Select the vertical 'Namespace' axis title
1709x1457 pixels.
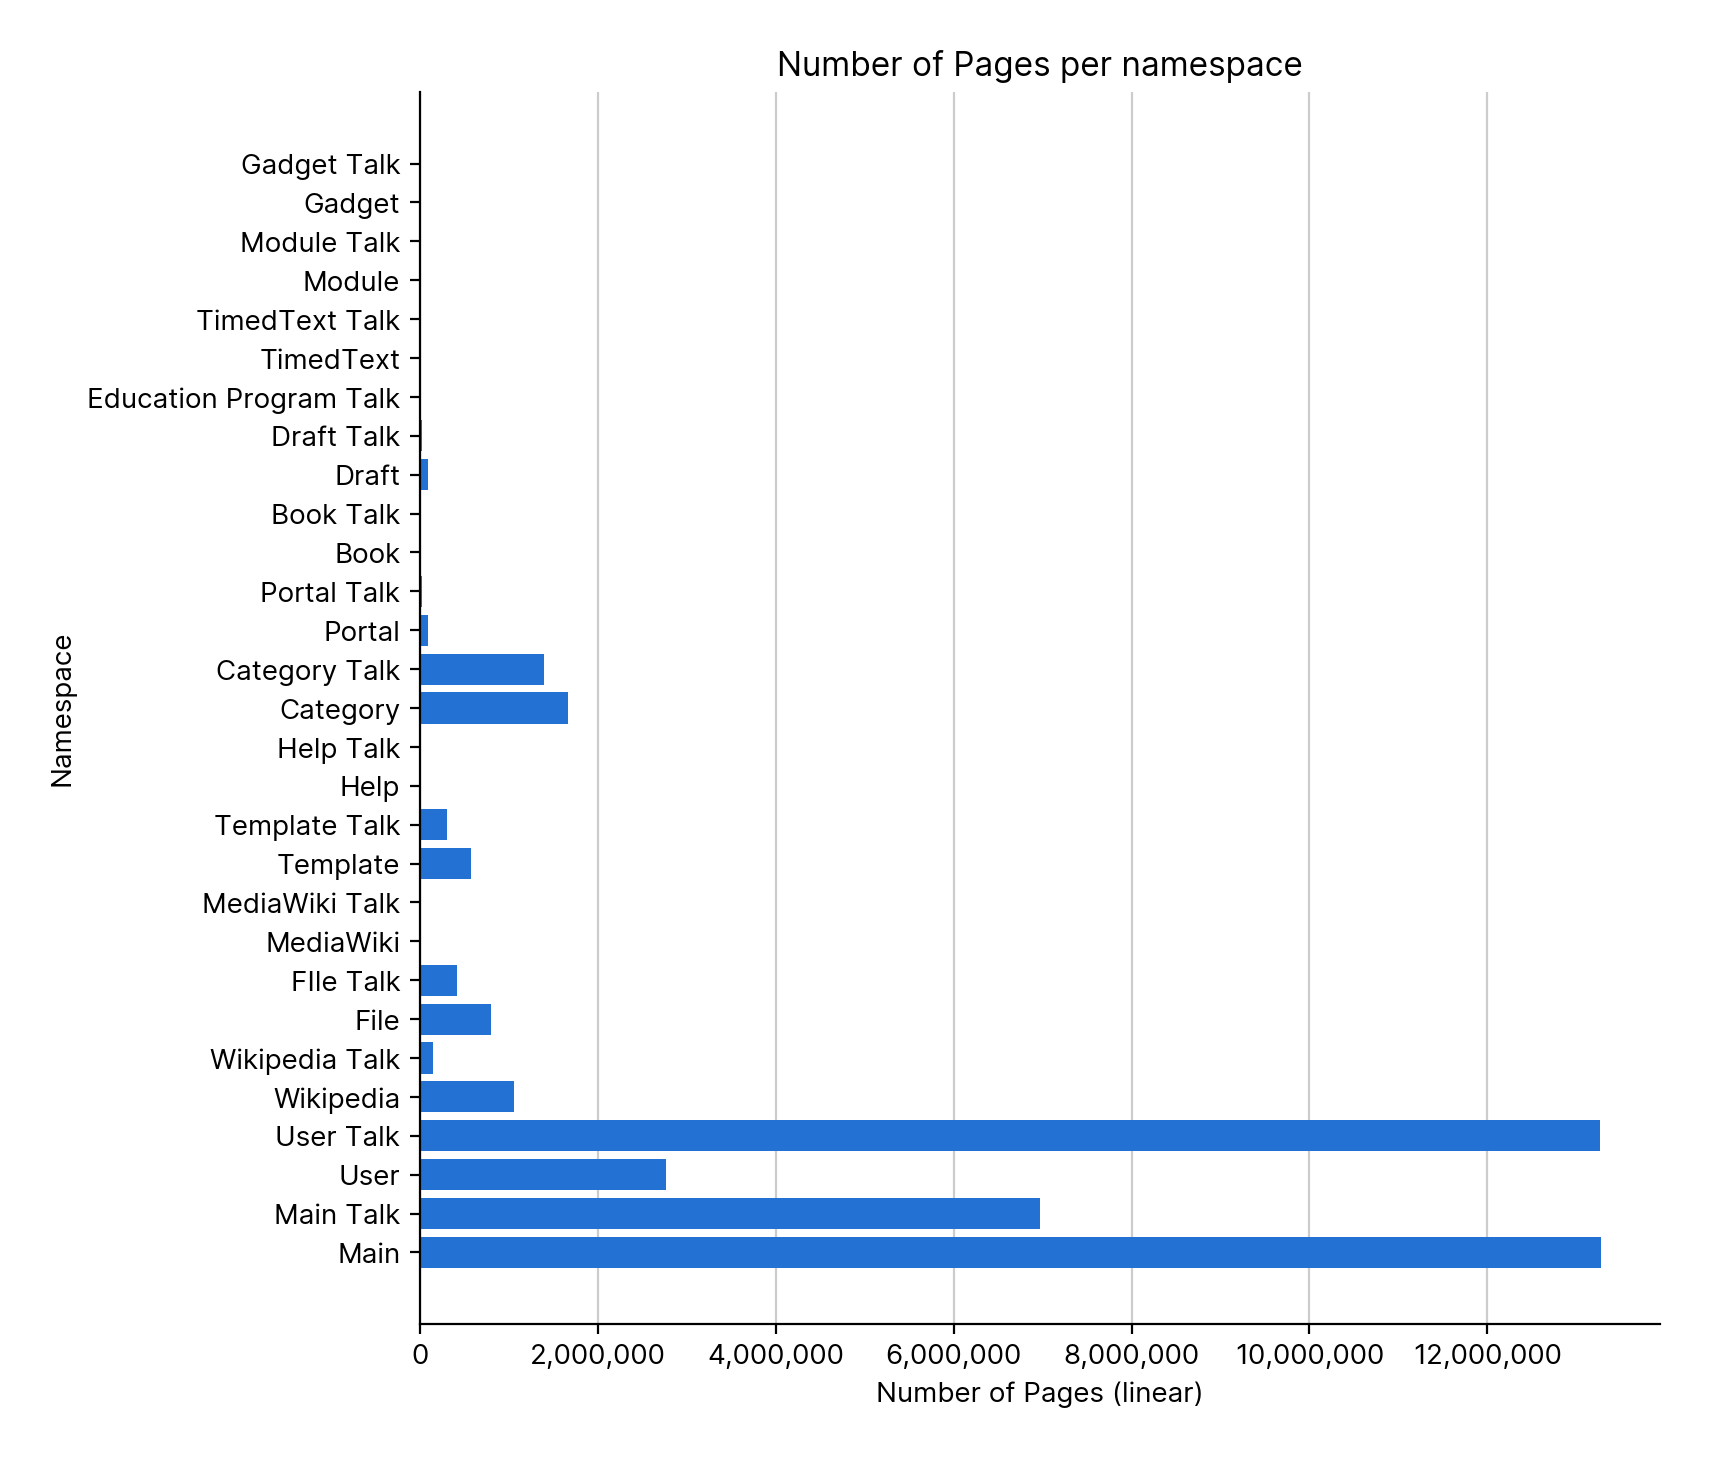click(62, 711)
